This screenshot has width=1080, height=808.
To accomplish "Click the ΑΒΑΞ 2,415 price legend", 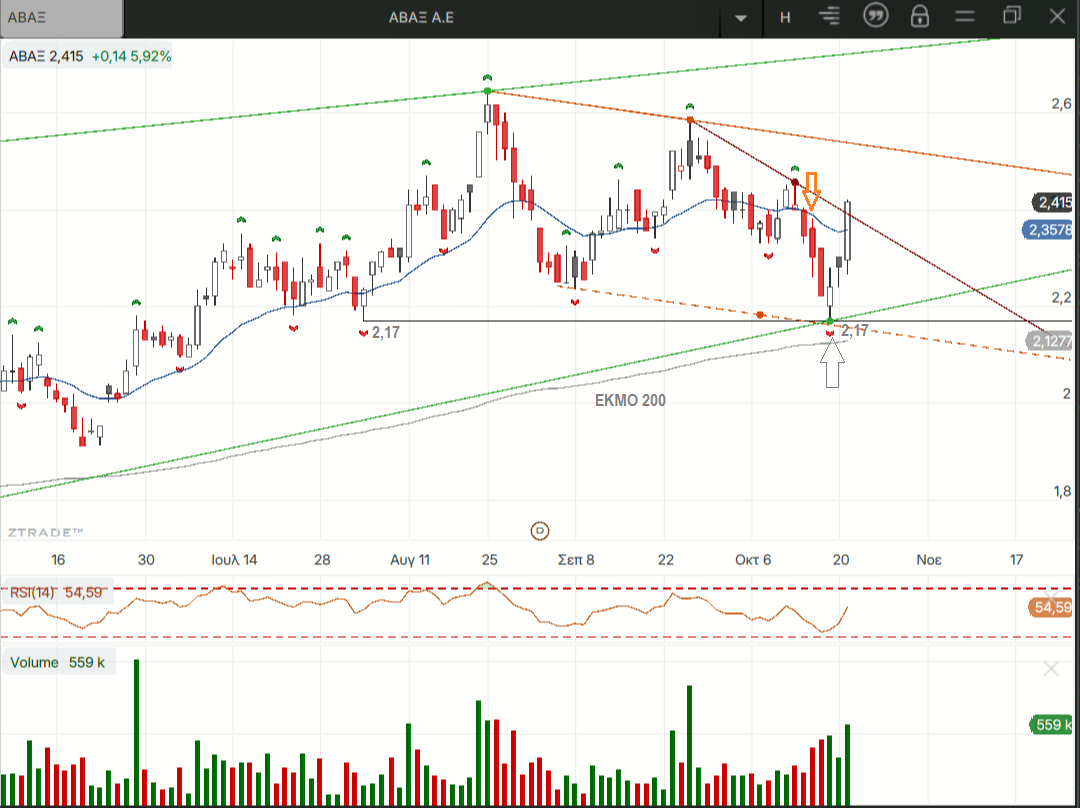I will pyautogui.click(x=89, y=57).
